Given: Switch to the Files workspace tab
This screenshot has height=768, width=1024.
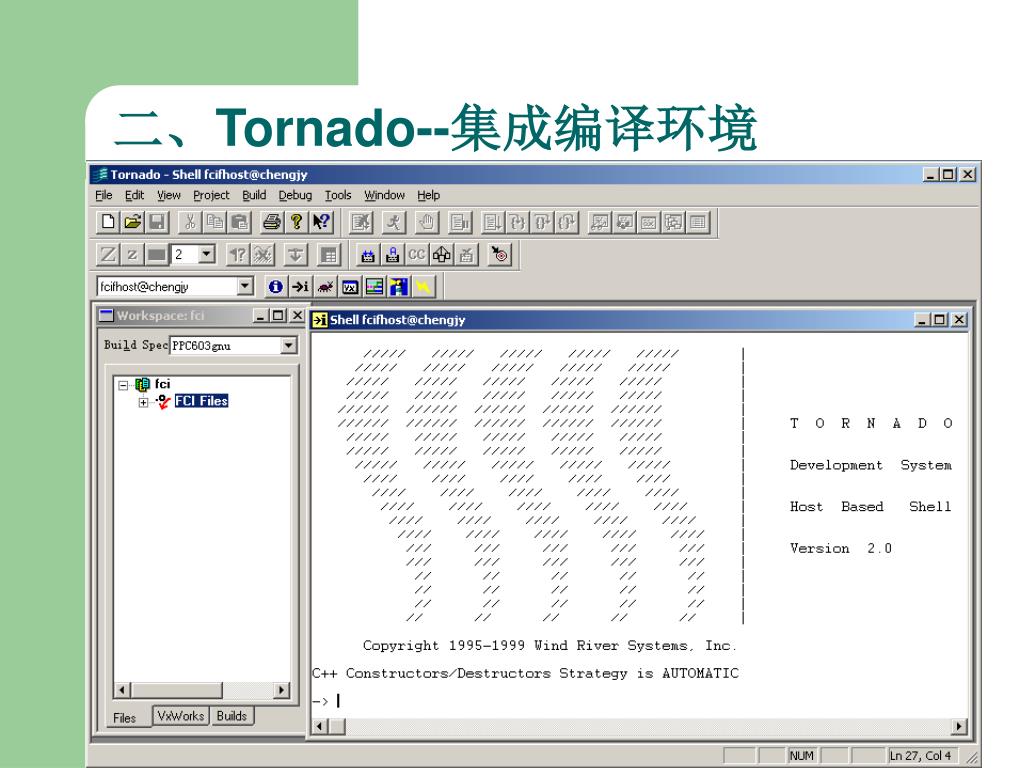Looking at the screenshot, I should coord(125,718).
